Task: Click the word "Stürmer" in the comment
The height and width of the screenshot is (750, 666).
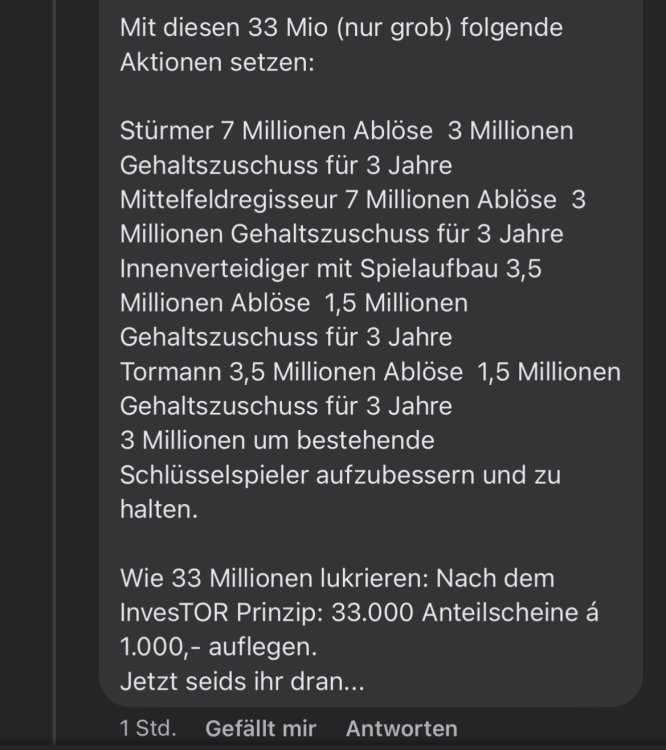Action: click(166, 131)
